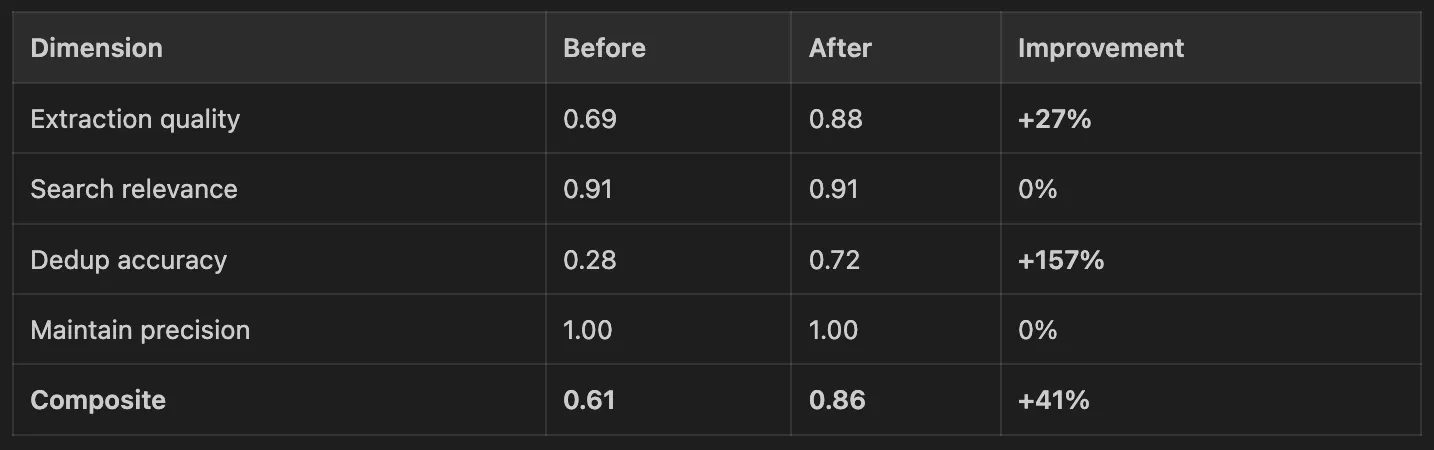Click the 0.28 Dedup accuracy Before cell
Image resolution: width=1434 pixels, height=450 pixels.
coord(590,260)
